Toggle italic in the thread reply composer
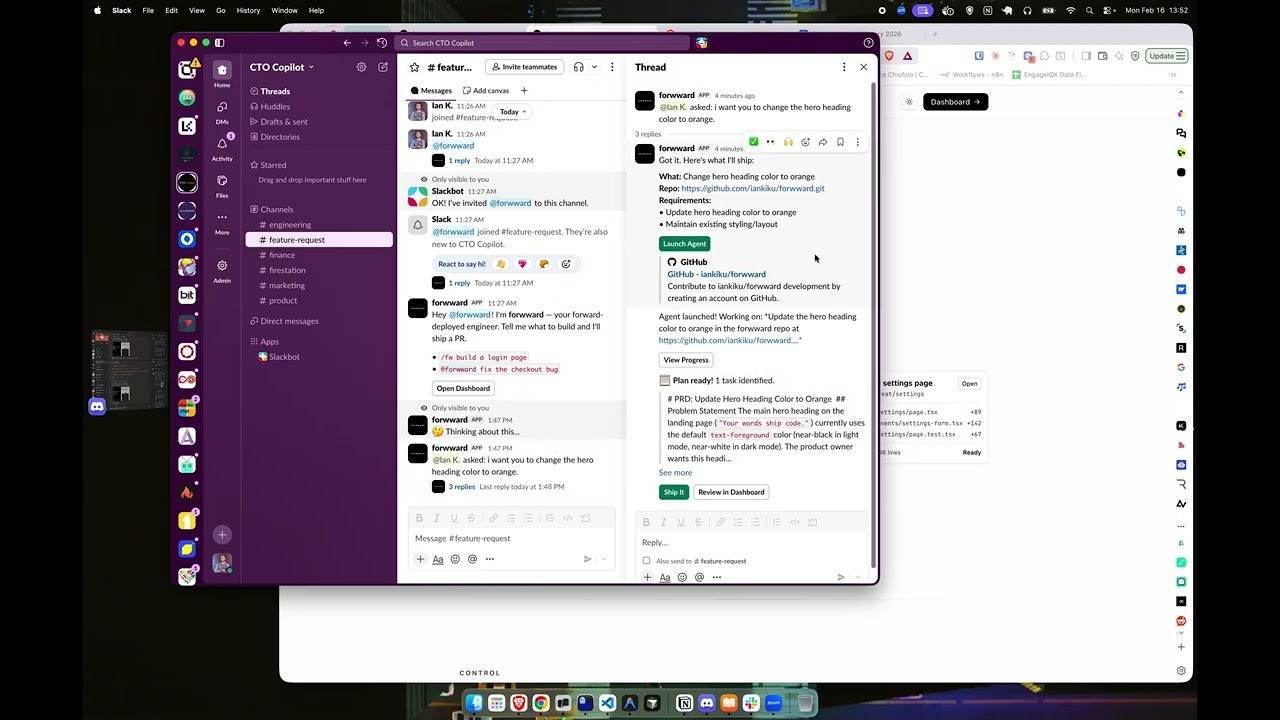The width and height of the screenshot is (1280, 720). pos(663,522)
